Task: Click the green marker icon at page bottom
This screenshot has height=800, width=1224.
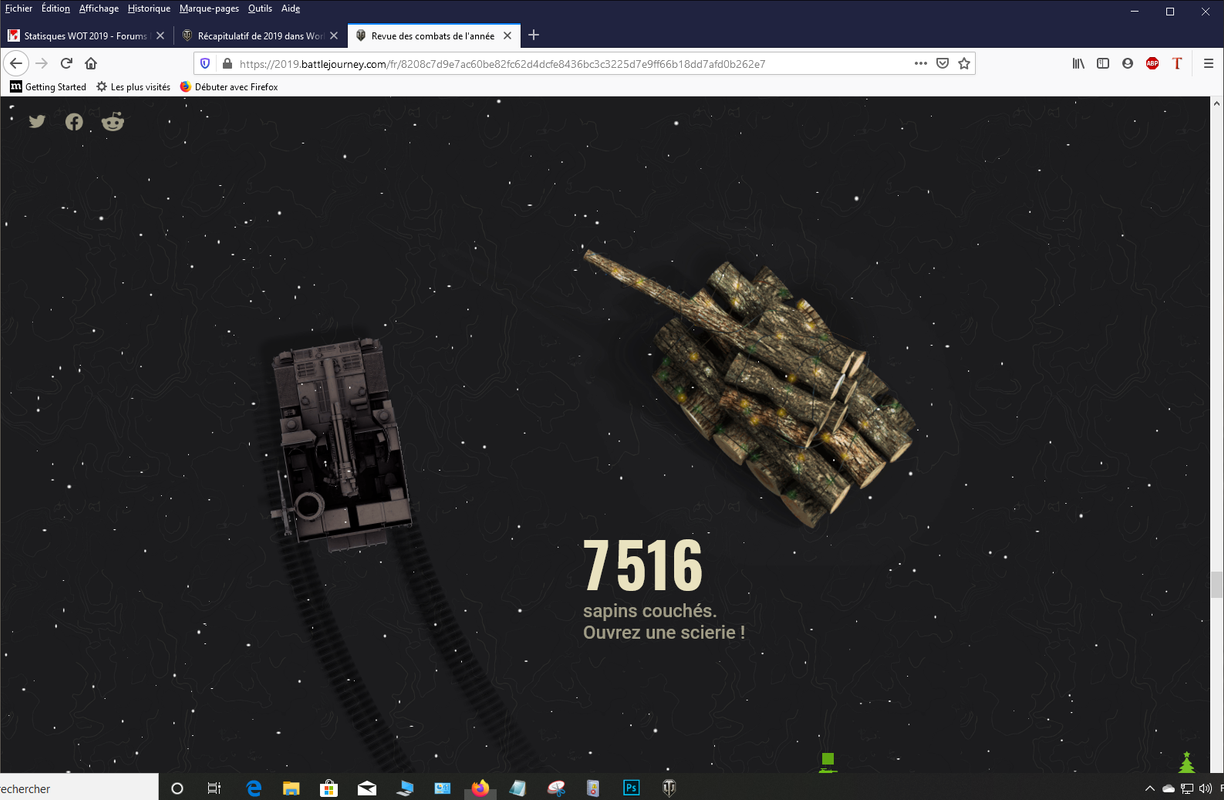Action: point(828,763)
